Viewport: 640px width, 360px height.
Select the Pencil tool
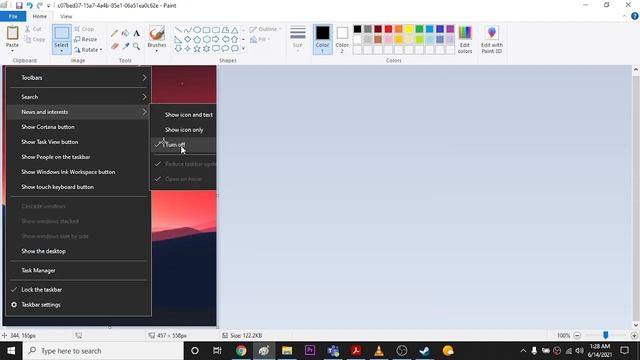pyautogui.click(x=115, y=33)
